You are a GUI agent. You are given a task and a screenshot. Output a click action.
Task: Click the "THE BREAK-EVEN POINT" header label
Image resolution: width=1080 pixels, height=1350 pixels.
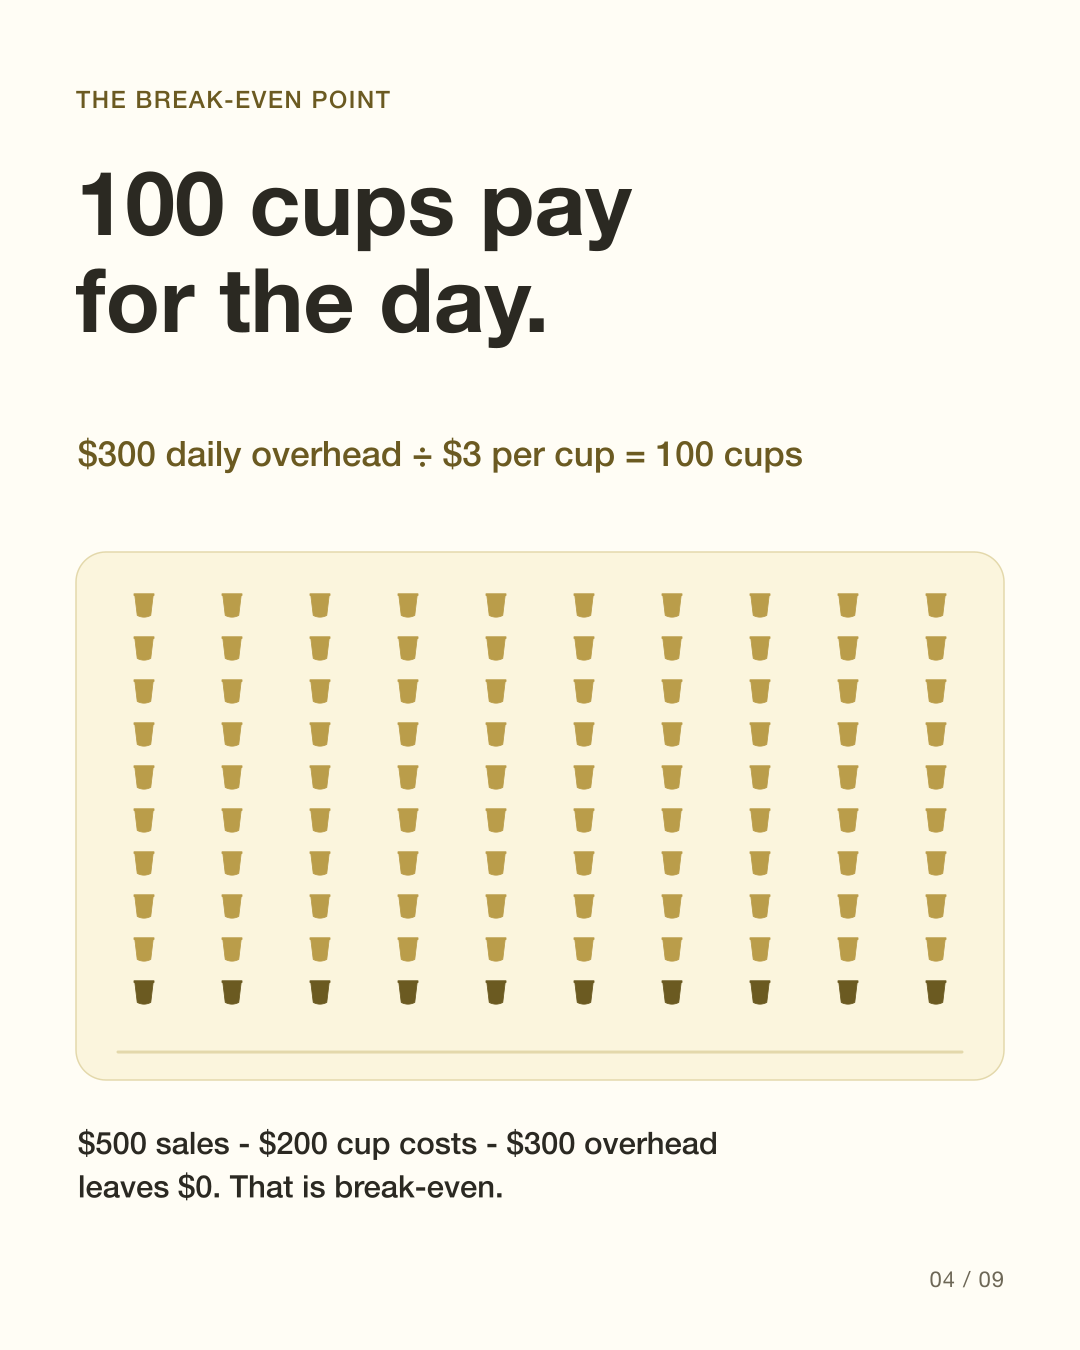click(233, 100)
